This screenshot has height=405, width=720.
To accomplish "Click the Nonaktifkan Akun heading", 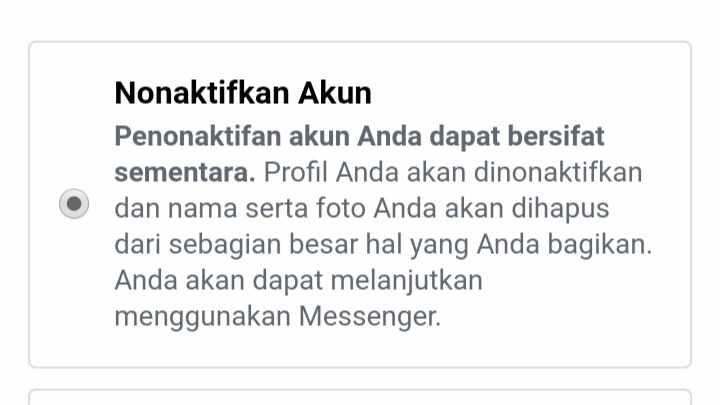I will pyautogui.click(x=243, y=93).
